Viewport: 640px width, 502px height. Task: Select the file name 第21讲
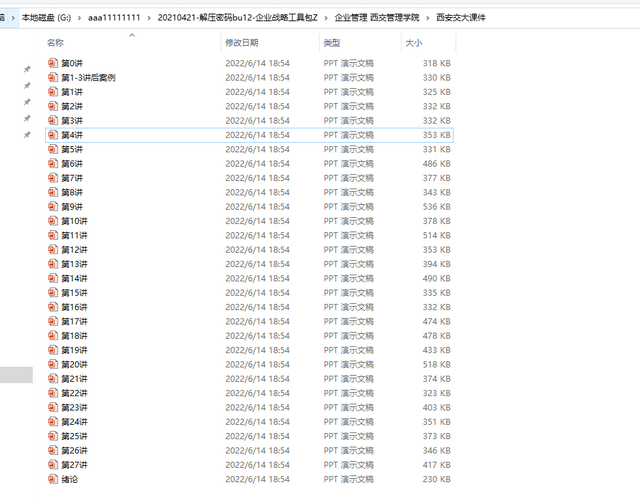click(x=74, y=379)
